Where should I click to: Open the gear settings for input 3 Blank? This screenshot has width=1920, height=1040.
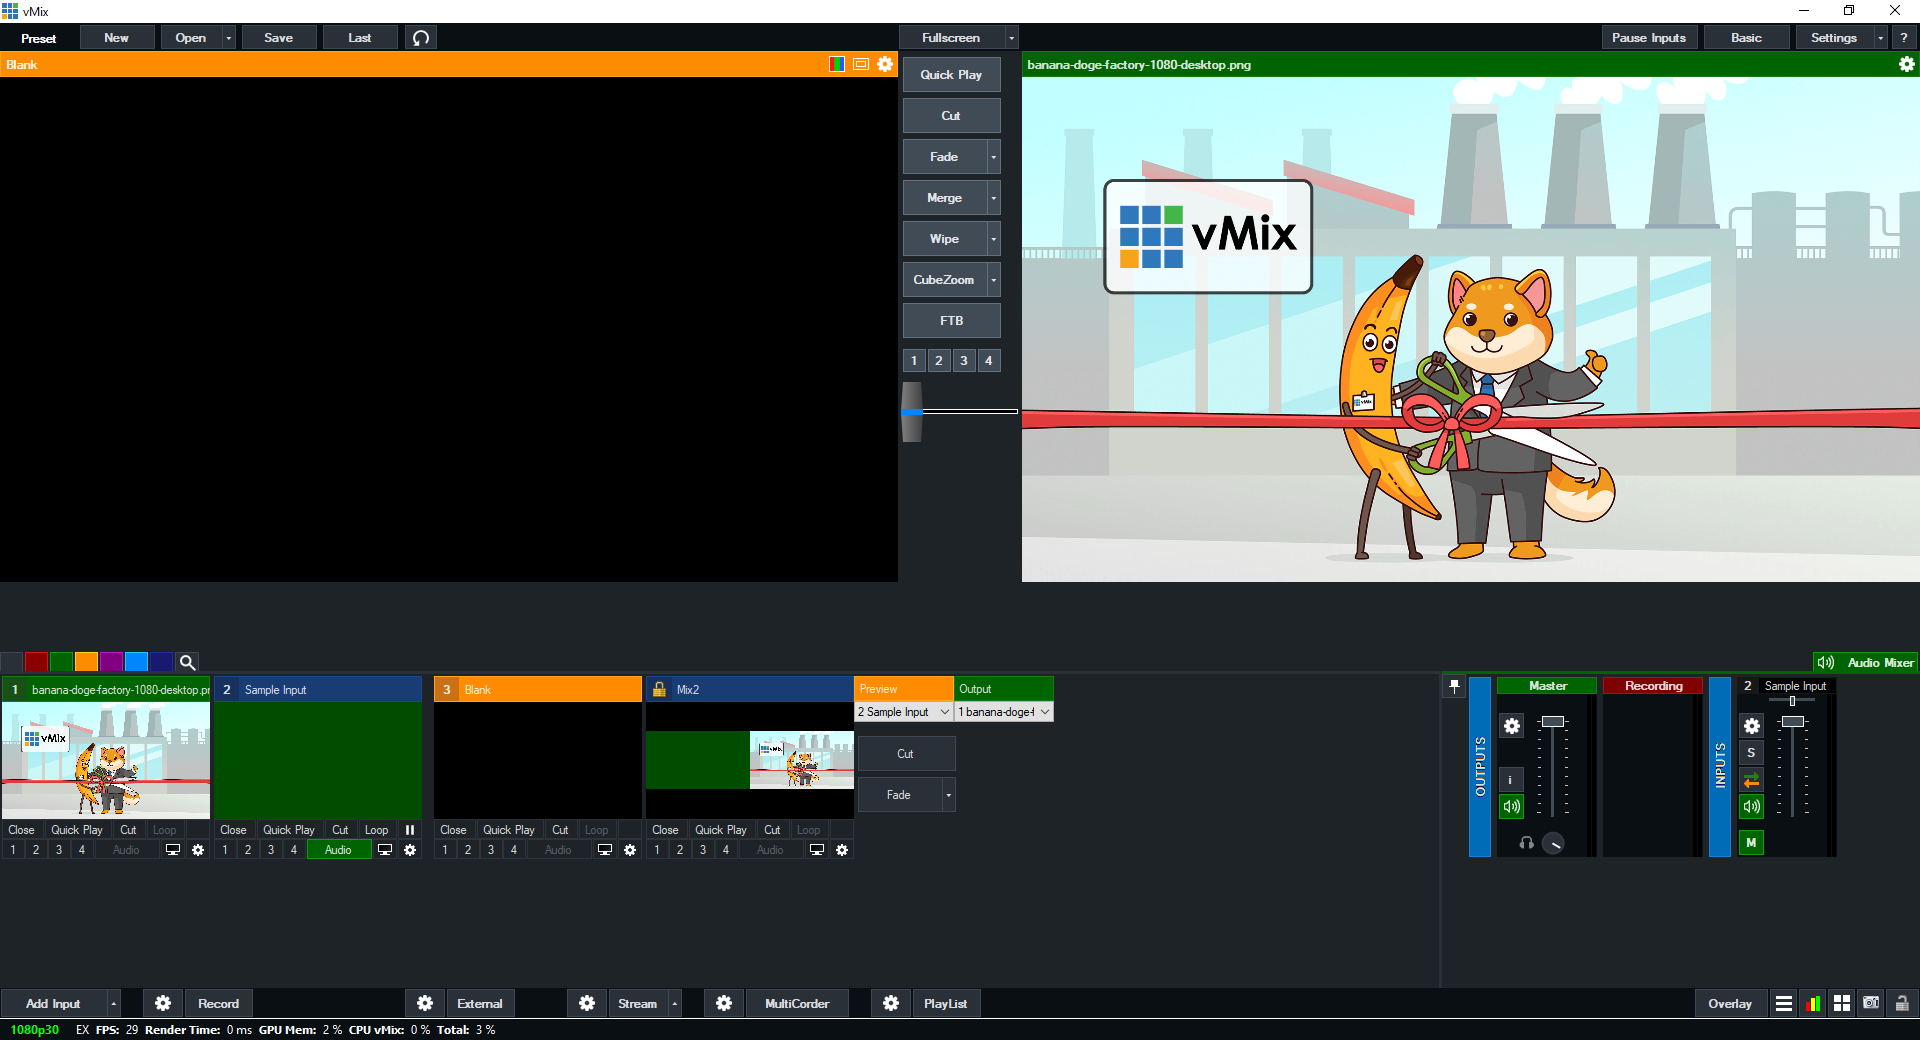630,850
